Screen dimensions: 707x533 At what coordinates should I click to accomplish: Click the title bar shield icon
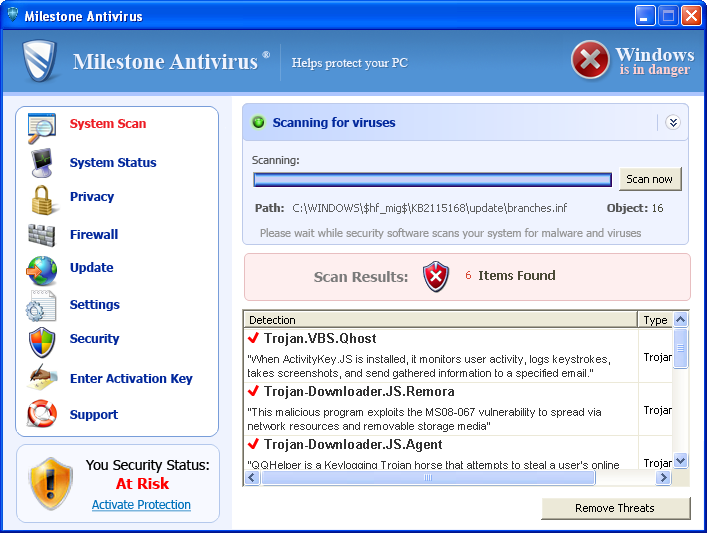pyautogui.click(x=13, y=15)
